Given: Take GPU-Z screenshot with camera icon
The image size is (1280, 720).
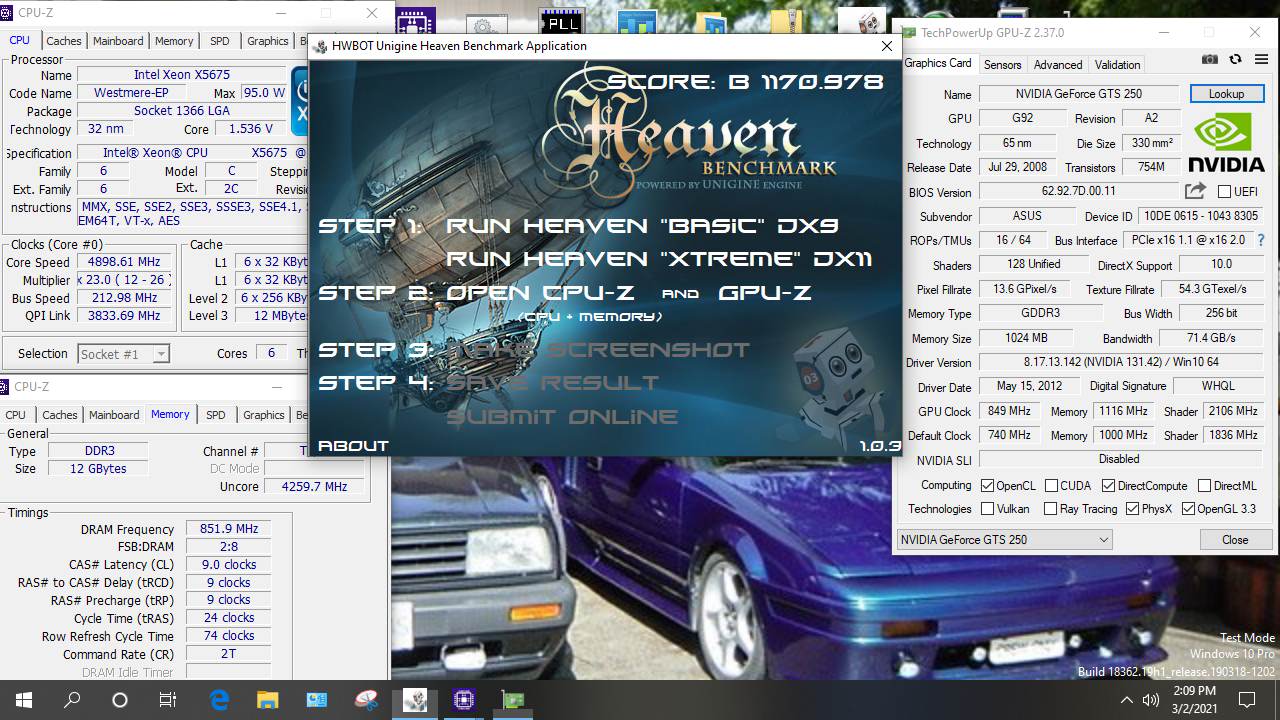Looking at the screenshot, I should pyautogui.click(x=1210, y=60).
